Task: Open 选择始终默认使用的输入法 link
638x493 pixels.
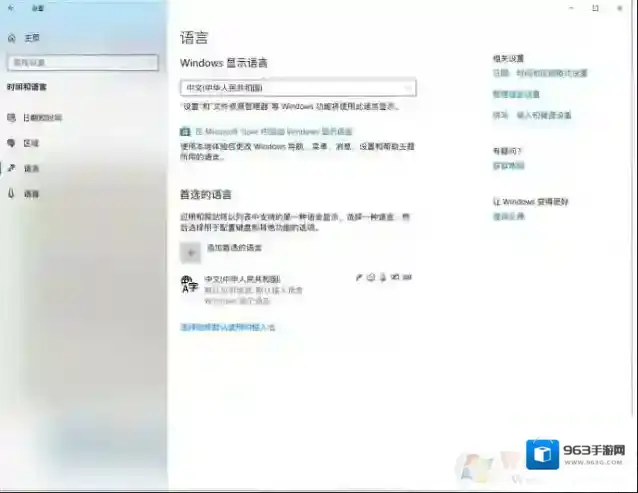Action: click(x=227, y=327)
